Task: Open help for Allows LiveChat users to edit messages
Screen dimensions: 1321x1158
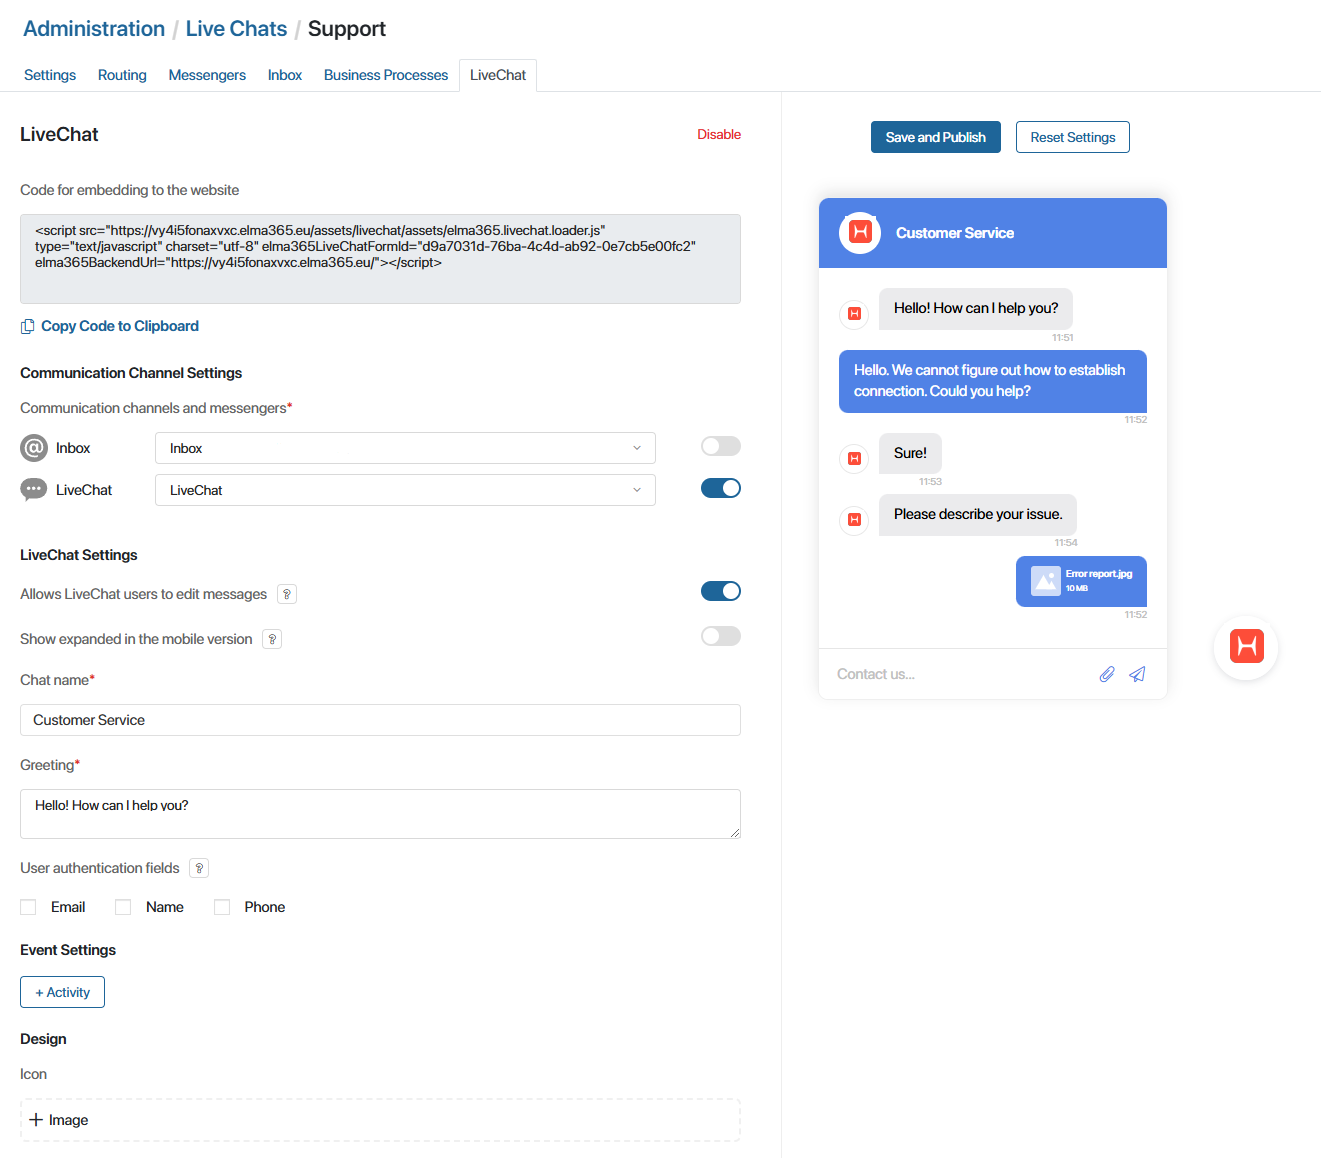Action: [287, 594]
